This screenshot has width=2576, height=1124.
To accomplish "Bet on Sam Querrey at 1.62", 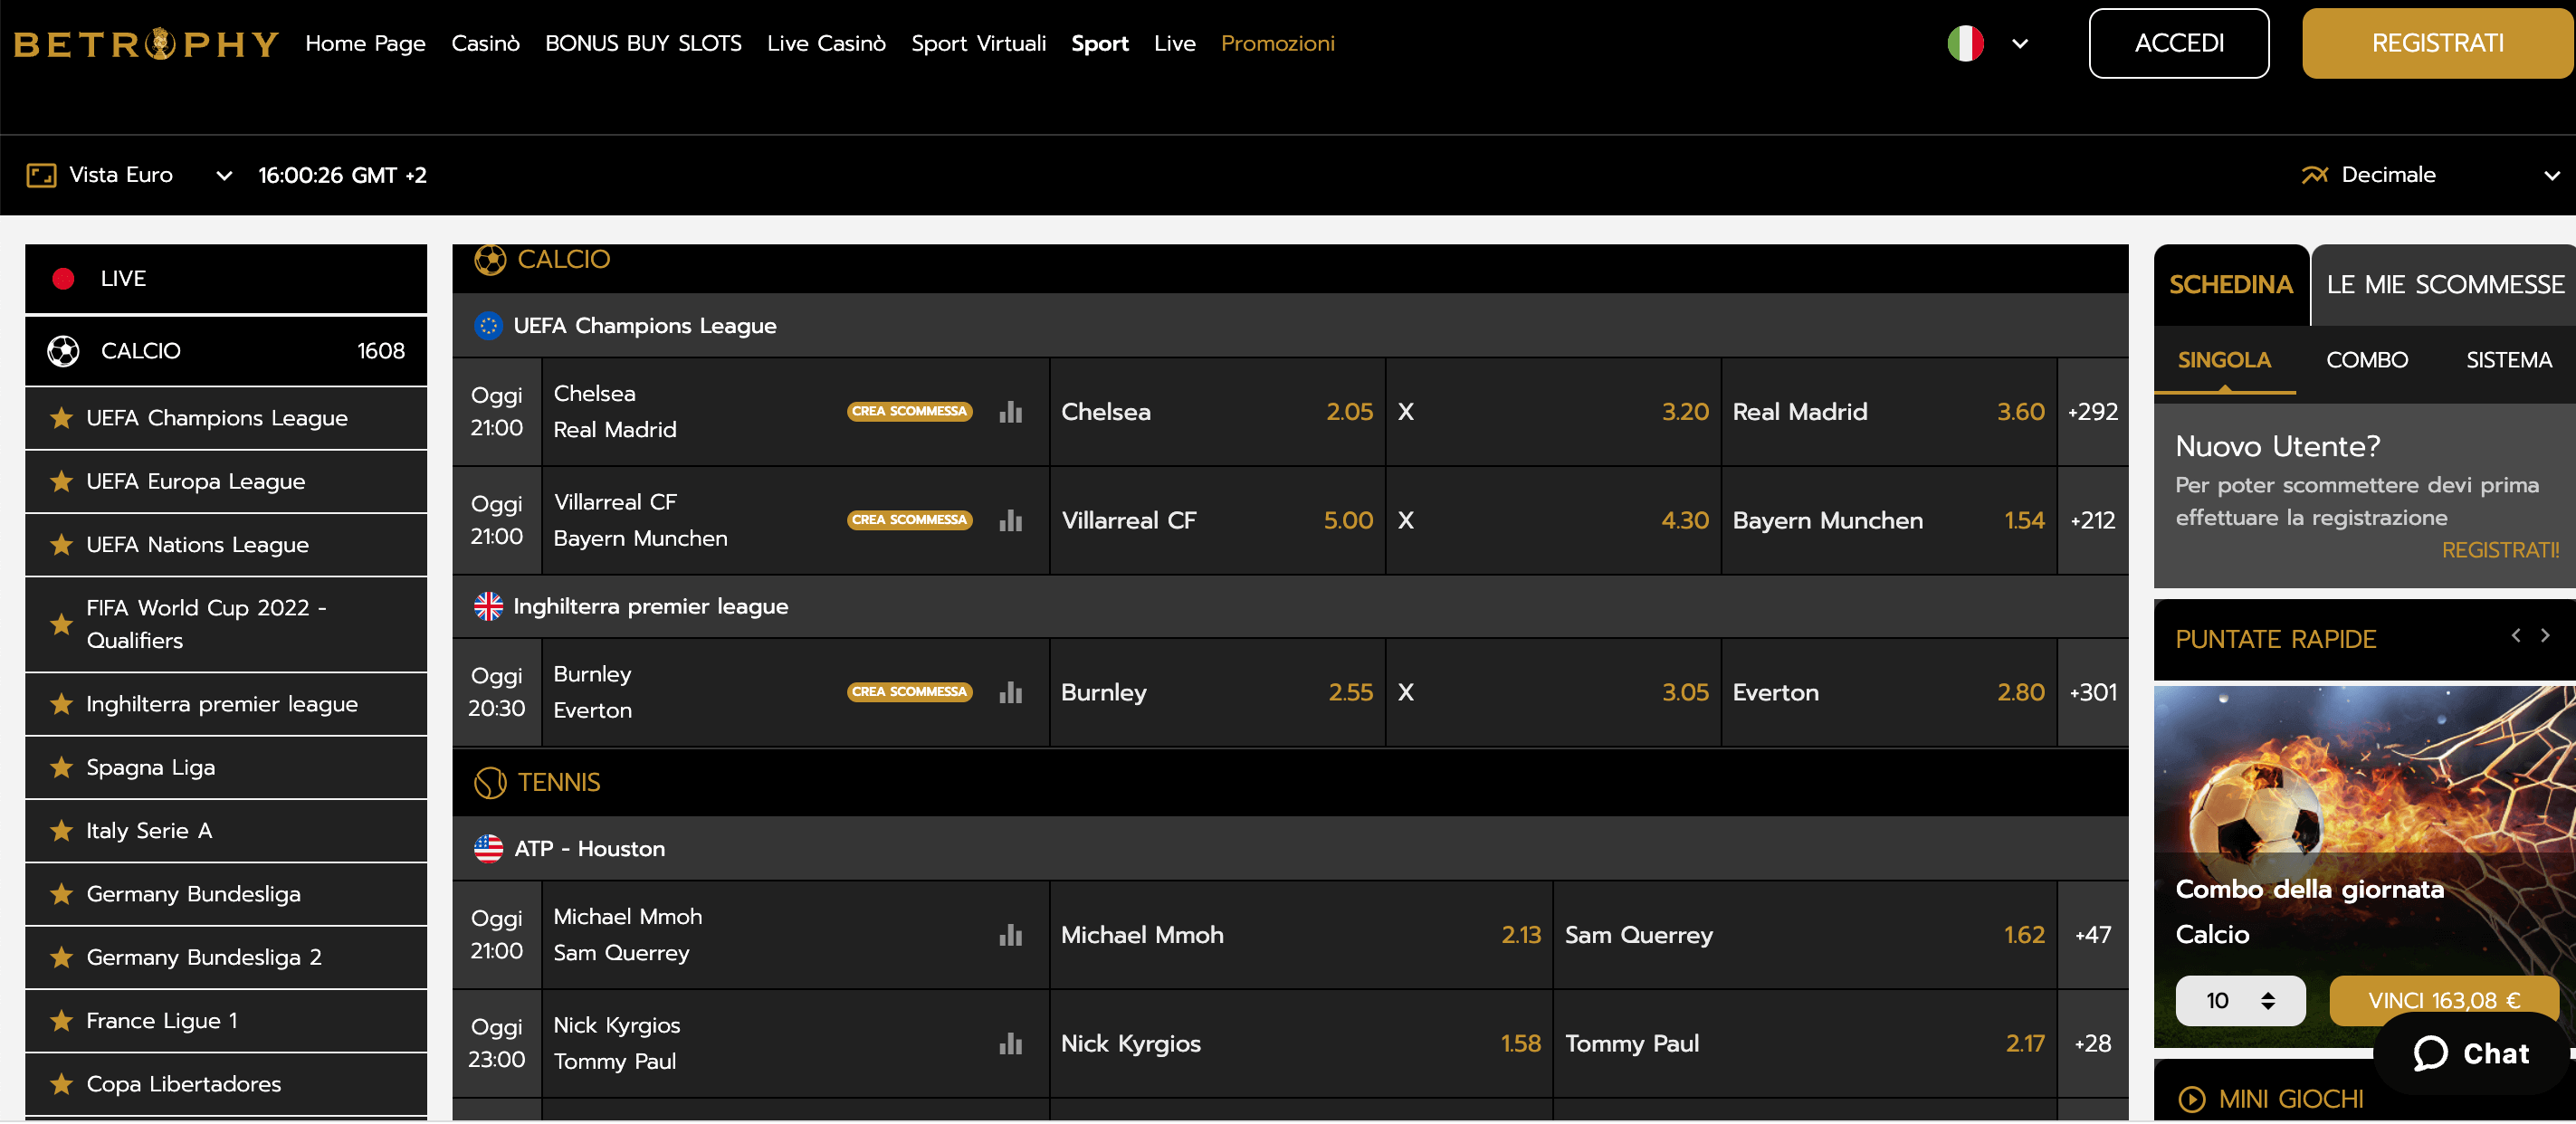I will pyautogui.click(x=1804, y=935).
